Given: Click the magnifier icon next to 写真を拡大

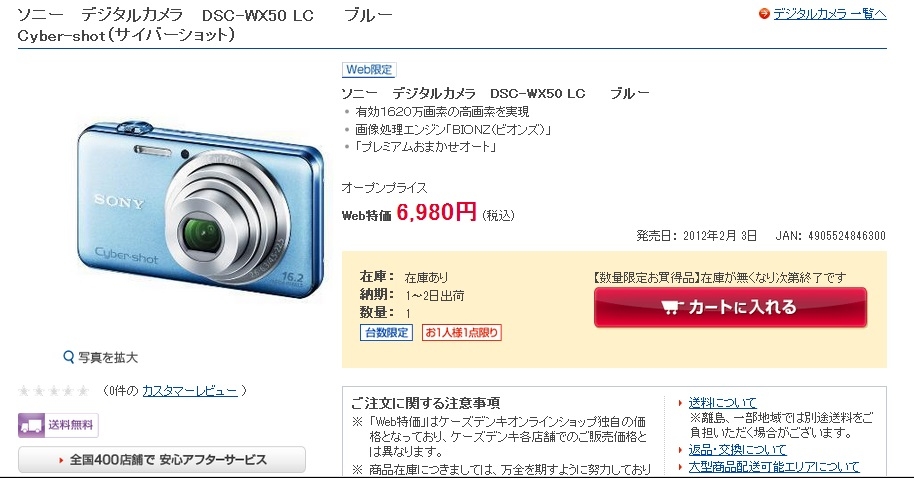Looking at the screenshot, I should [69, 357].
